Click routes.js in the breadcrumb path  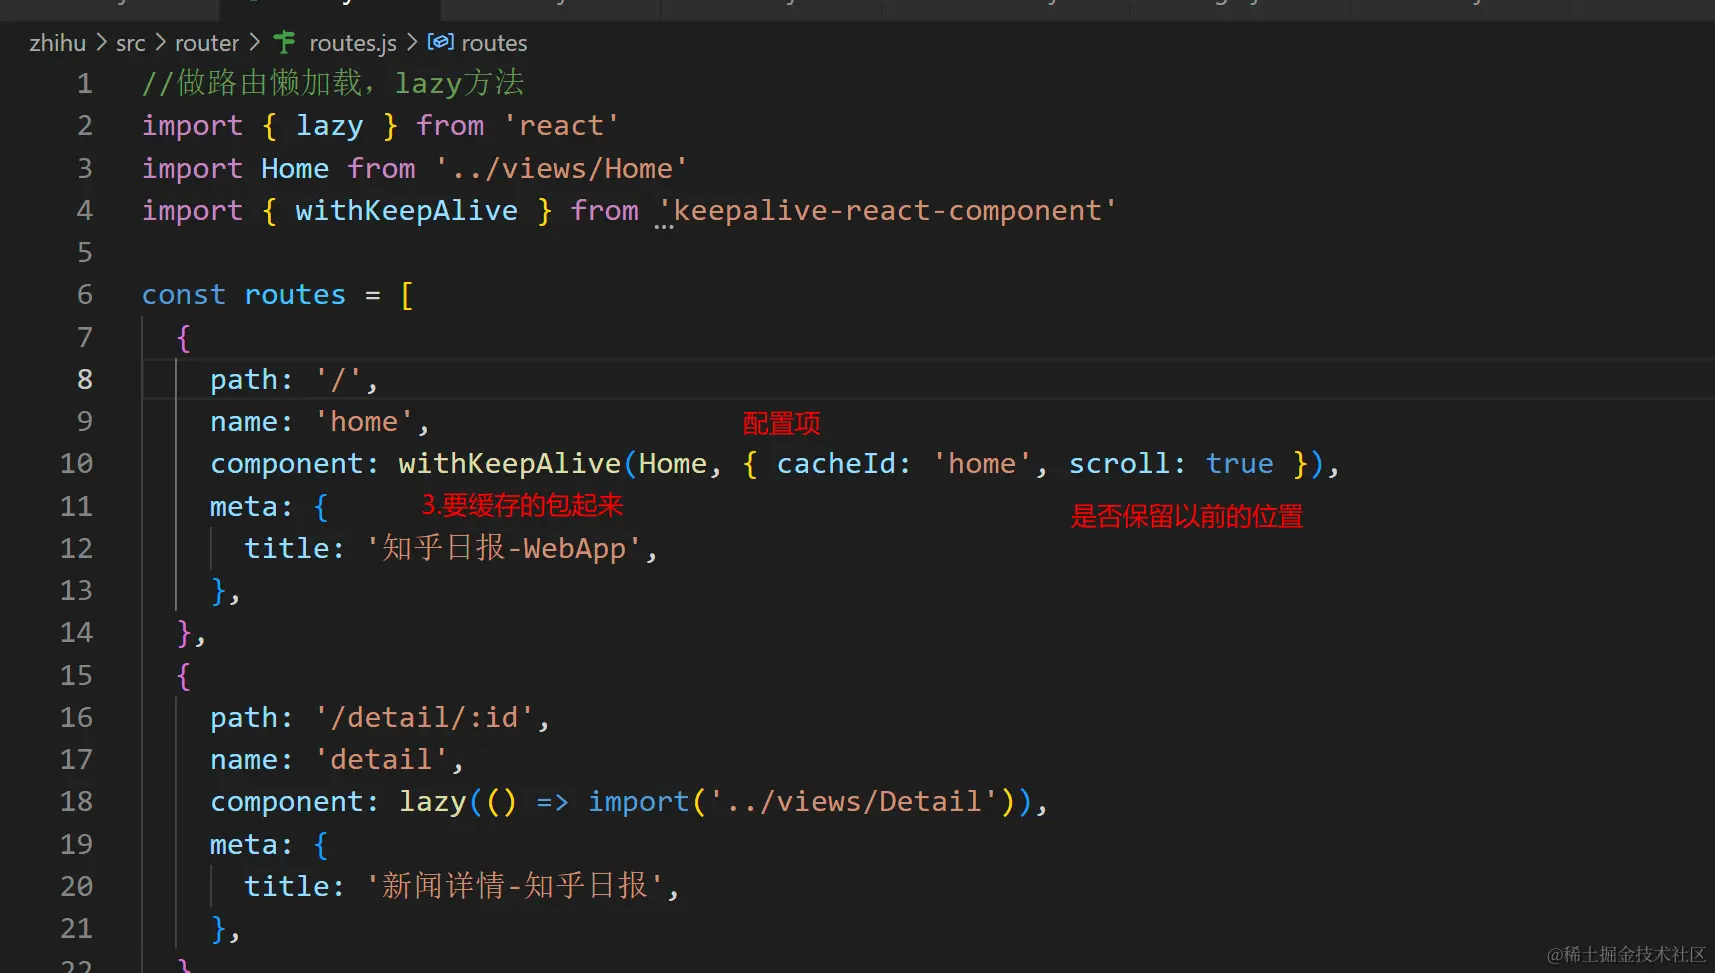point(352,43)
